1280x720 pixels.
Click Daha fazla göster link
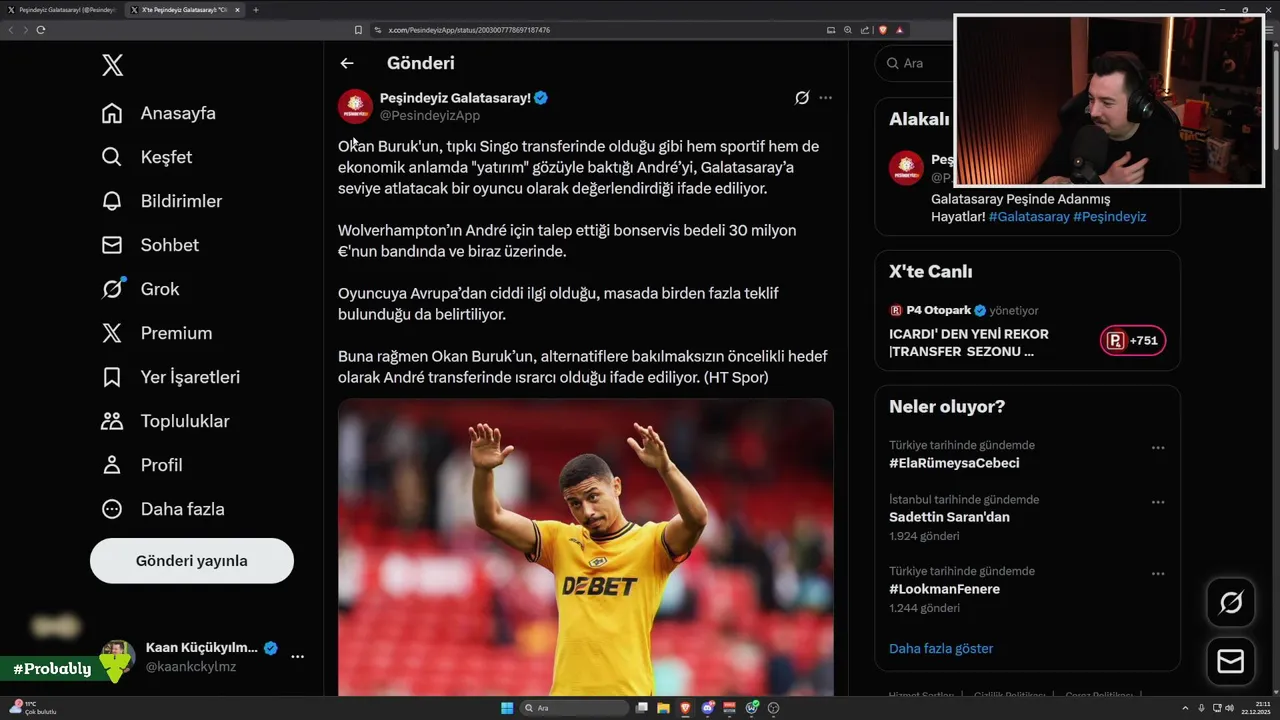tap(941, 648)
